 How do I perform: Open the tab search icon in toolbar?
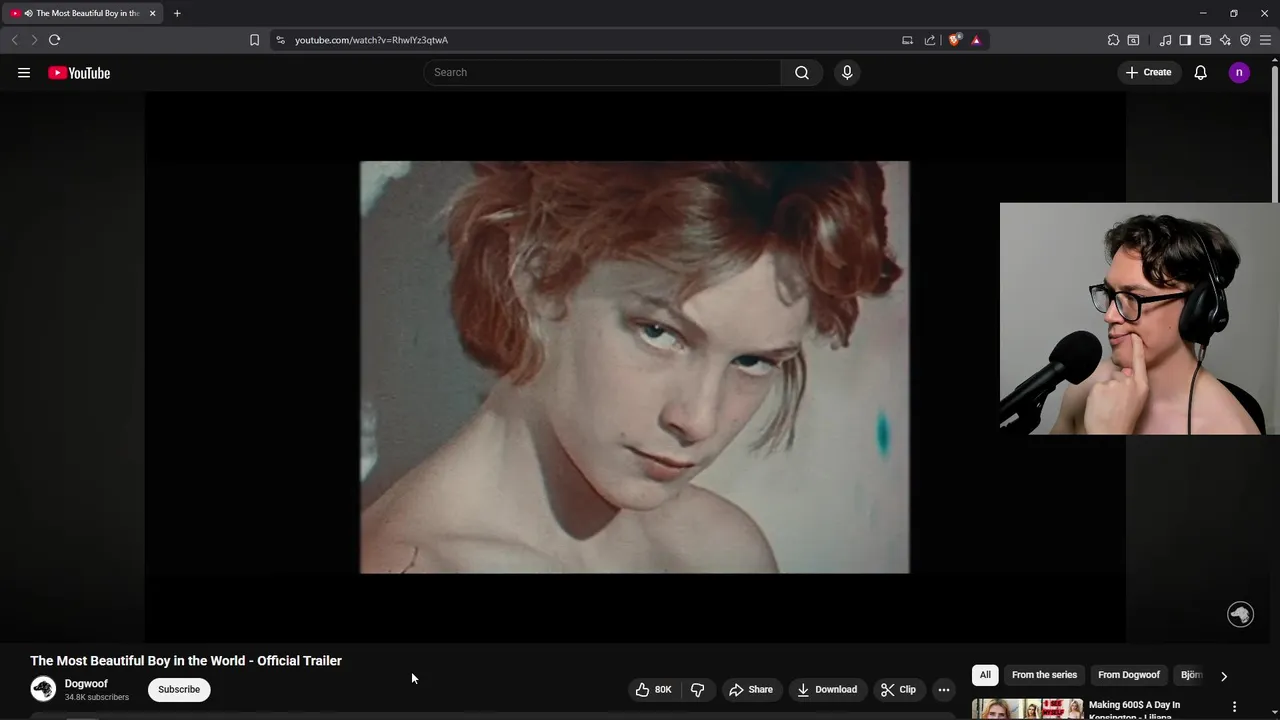pos(1133,40)
